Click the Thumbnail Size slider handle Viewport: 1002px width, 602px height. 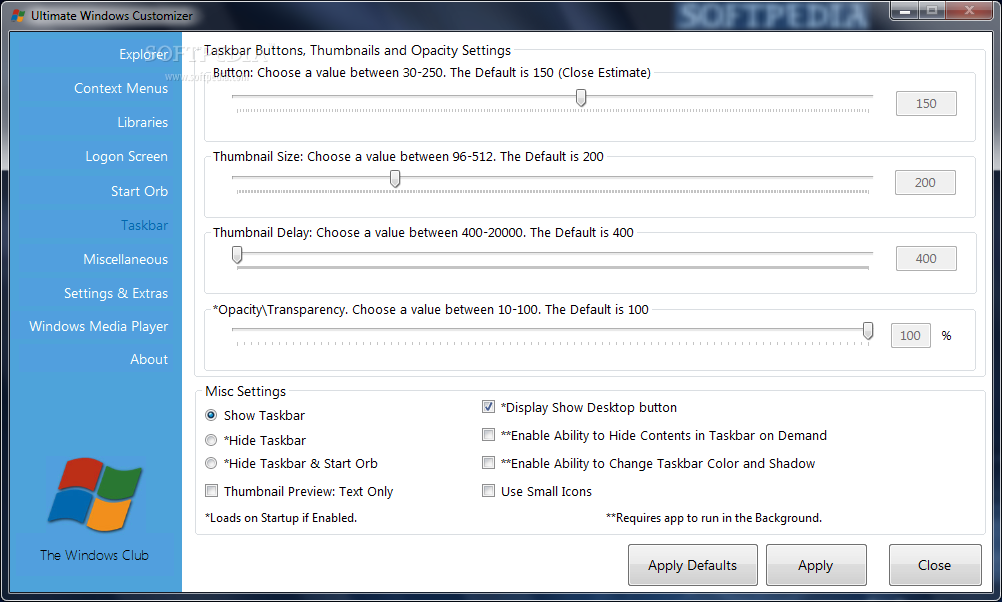(x=395, y=179)
